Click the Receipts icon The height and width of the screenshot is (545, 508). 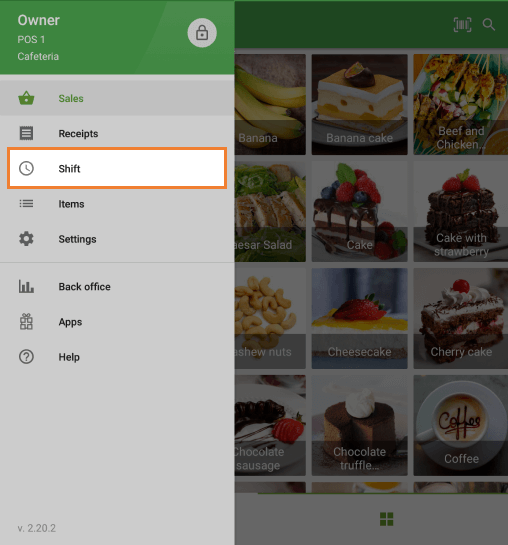pos(26,133)
